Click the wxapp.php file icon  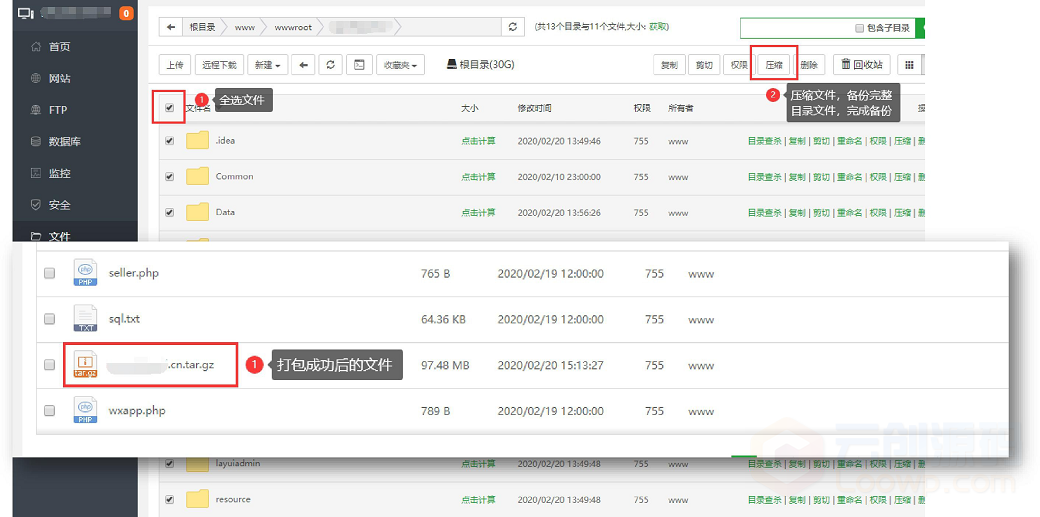point(85,411)
